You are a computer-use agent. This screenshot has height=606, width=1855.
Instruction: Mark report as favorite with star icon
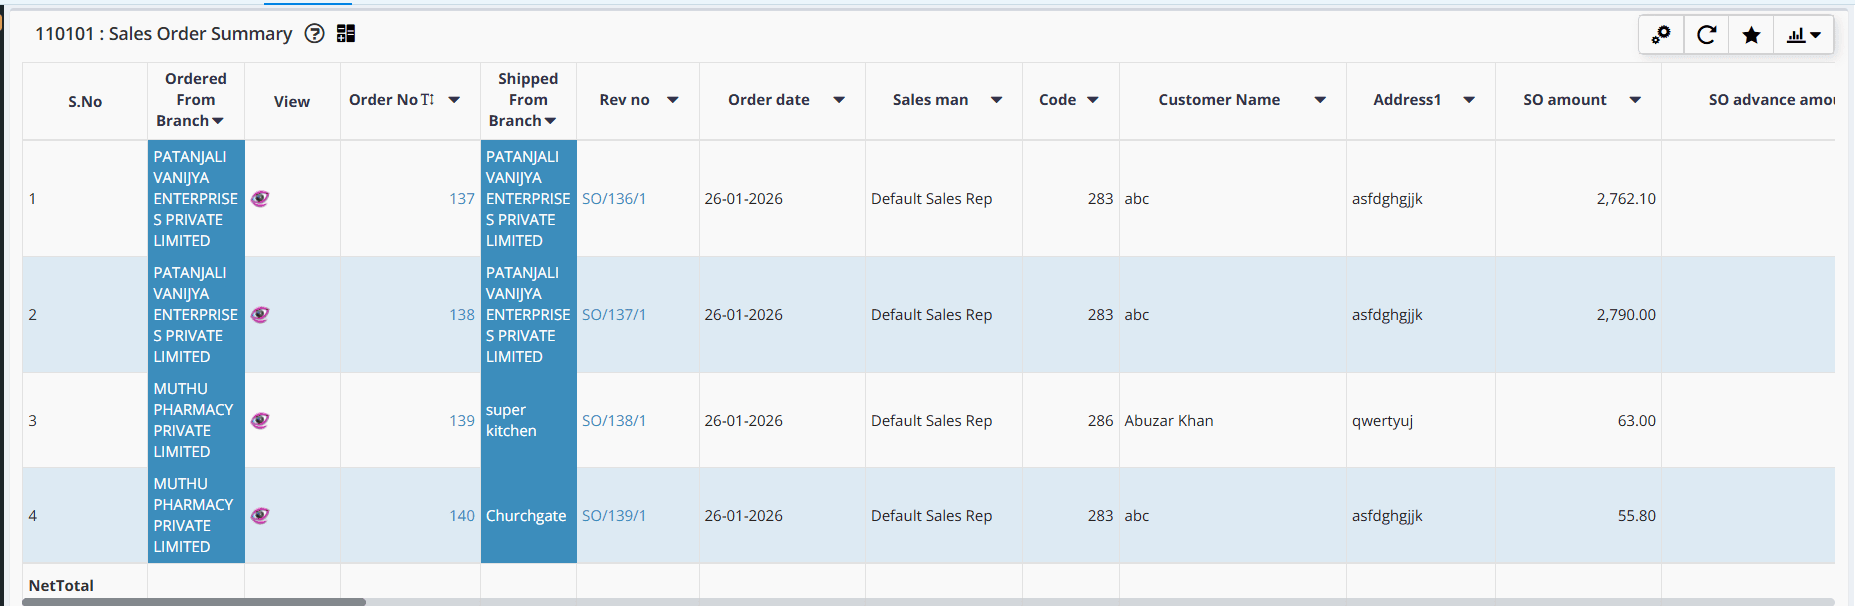(x=1751, y=35)
